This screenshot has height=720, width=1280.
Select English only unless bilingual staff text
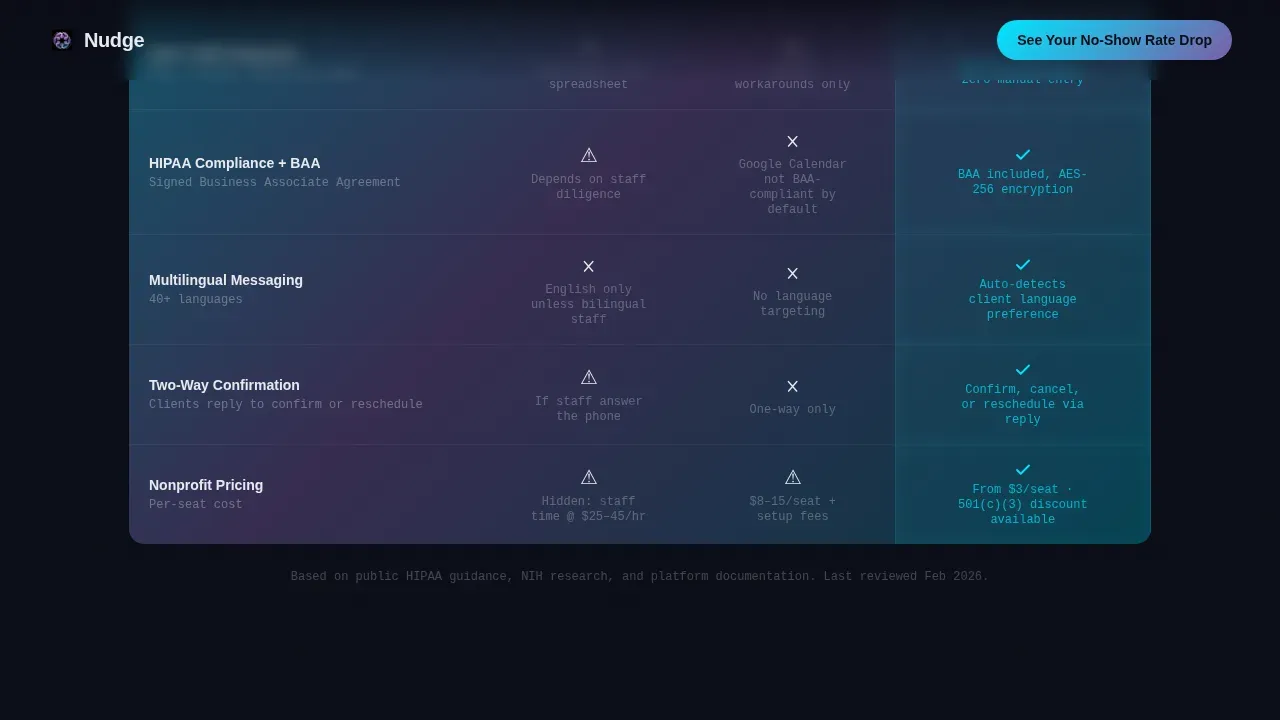(589, 305)
